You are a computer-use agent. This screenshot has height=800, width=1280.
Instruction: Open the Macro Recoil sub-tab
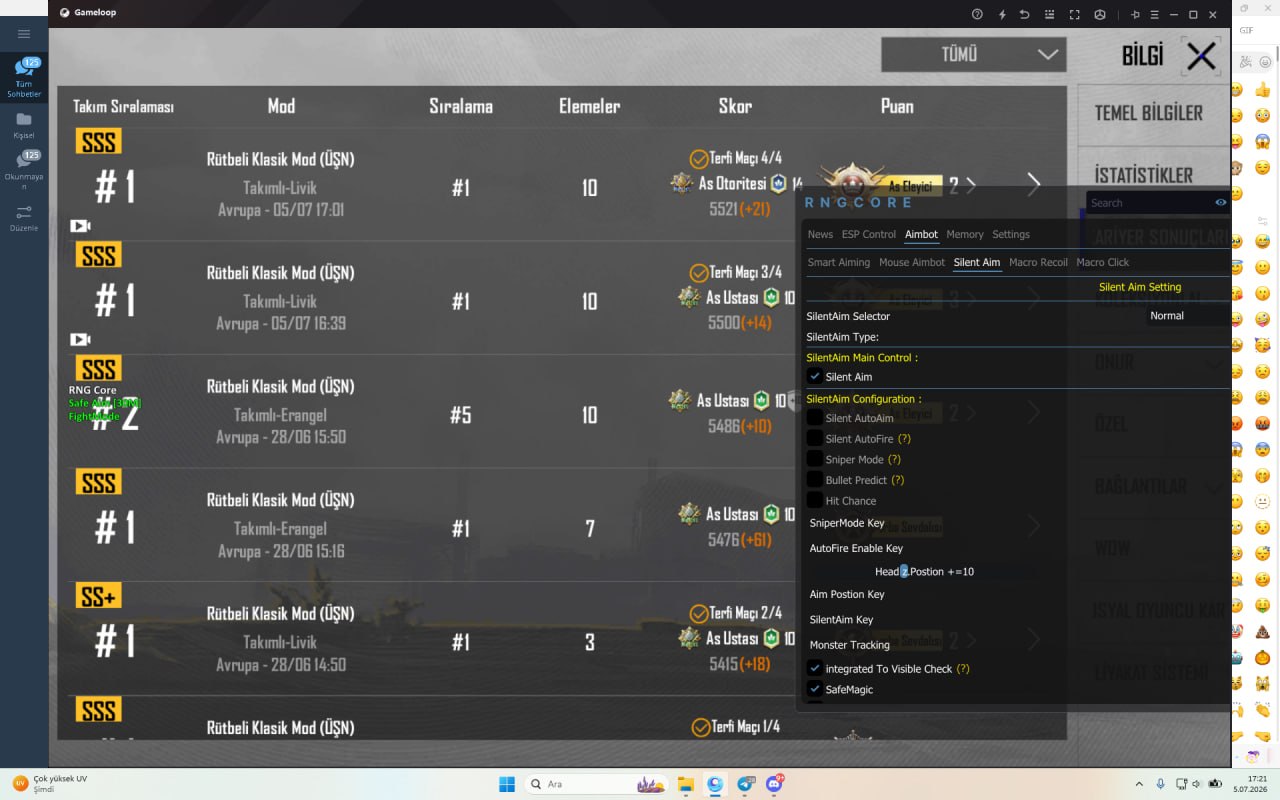[1038, 262]
